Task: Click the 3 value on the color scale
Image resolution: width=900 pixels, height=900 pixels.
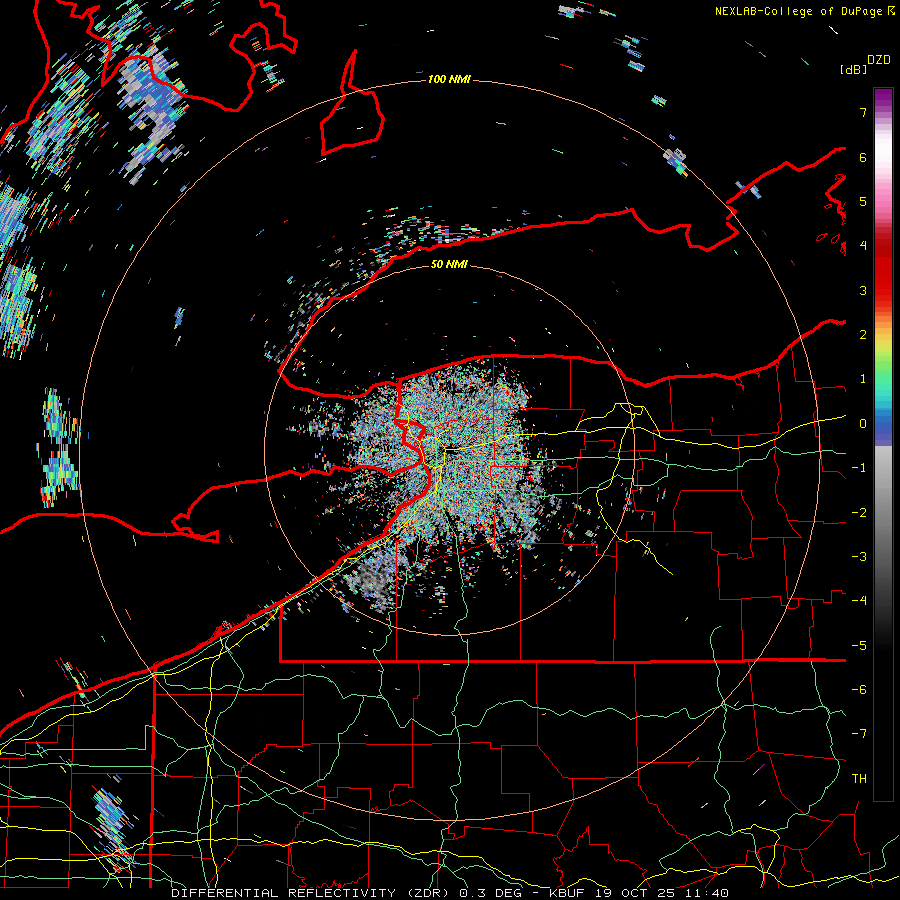Action: click(863, 290)
